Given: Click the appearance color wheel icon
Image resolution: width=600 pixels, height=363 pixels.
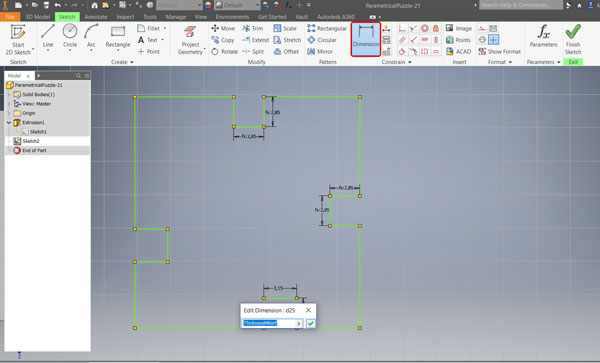Looking at the screenshot, I should coord(208,5).
